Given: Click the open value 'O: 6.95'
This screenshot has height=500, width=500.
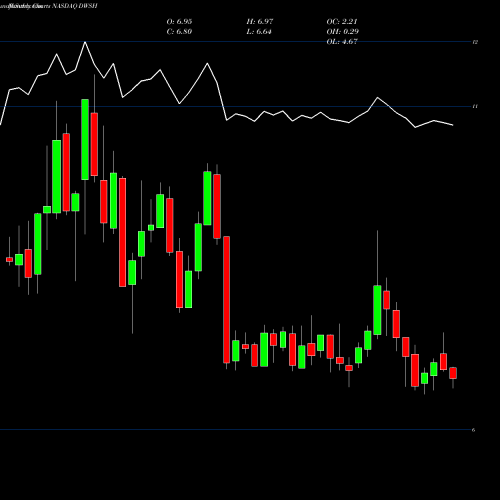Looking at the screenshot, I should click(x=179, y=22).
